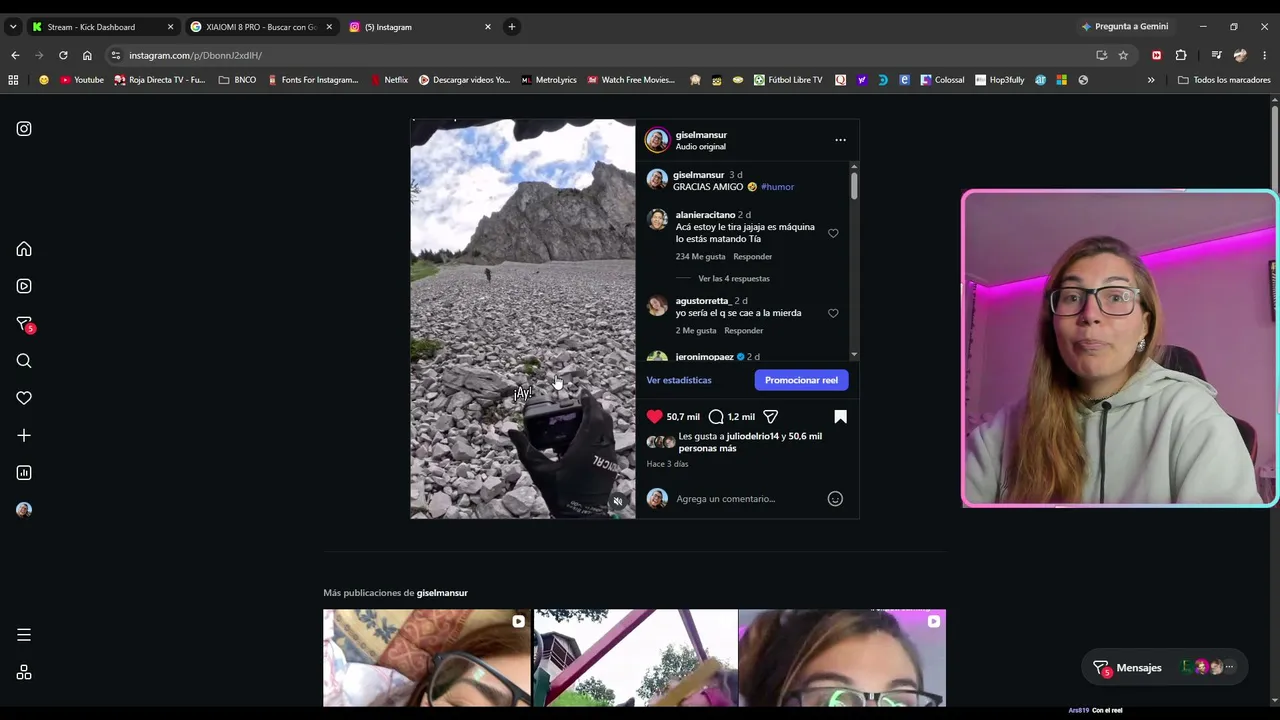Open Search in the Instagram sidebar
Viewport: 1280px width, 720px height.
[24, 361]
